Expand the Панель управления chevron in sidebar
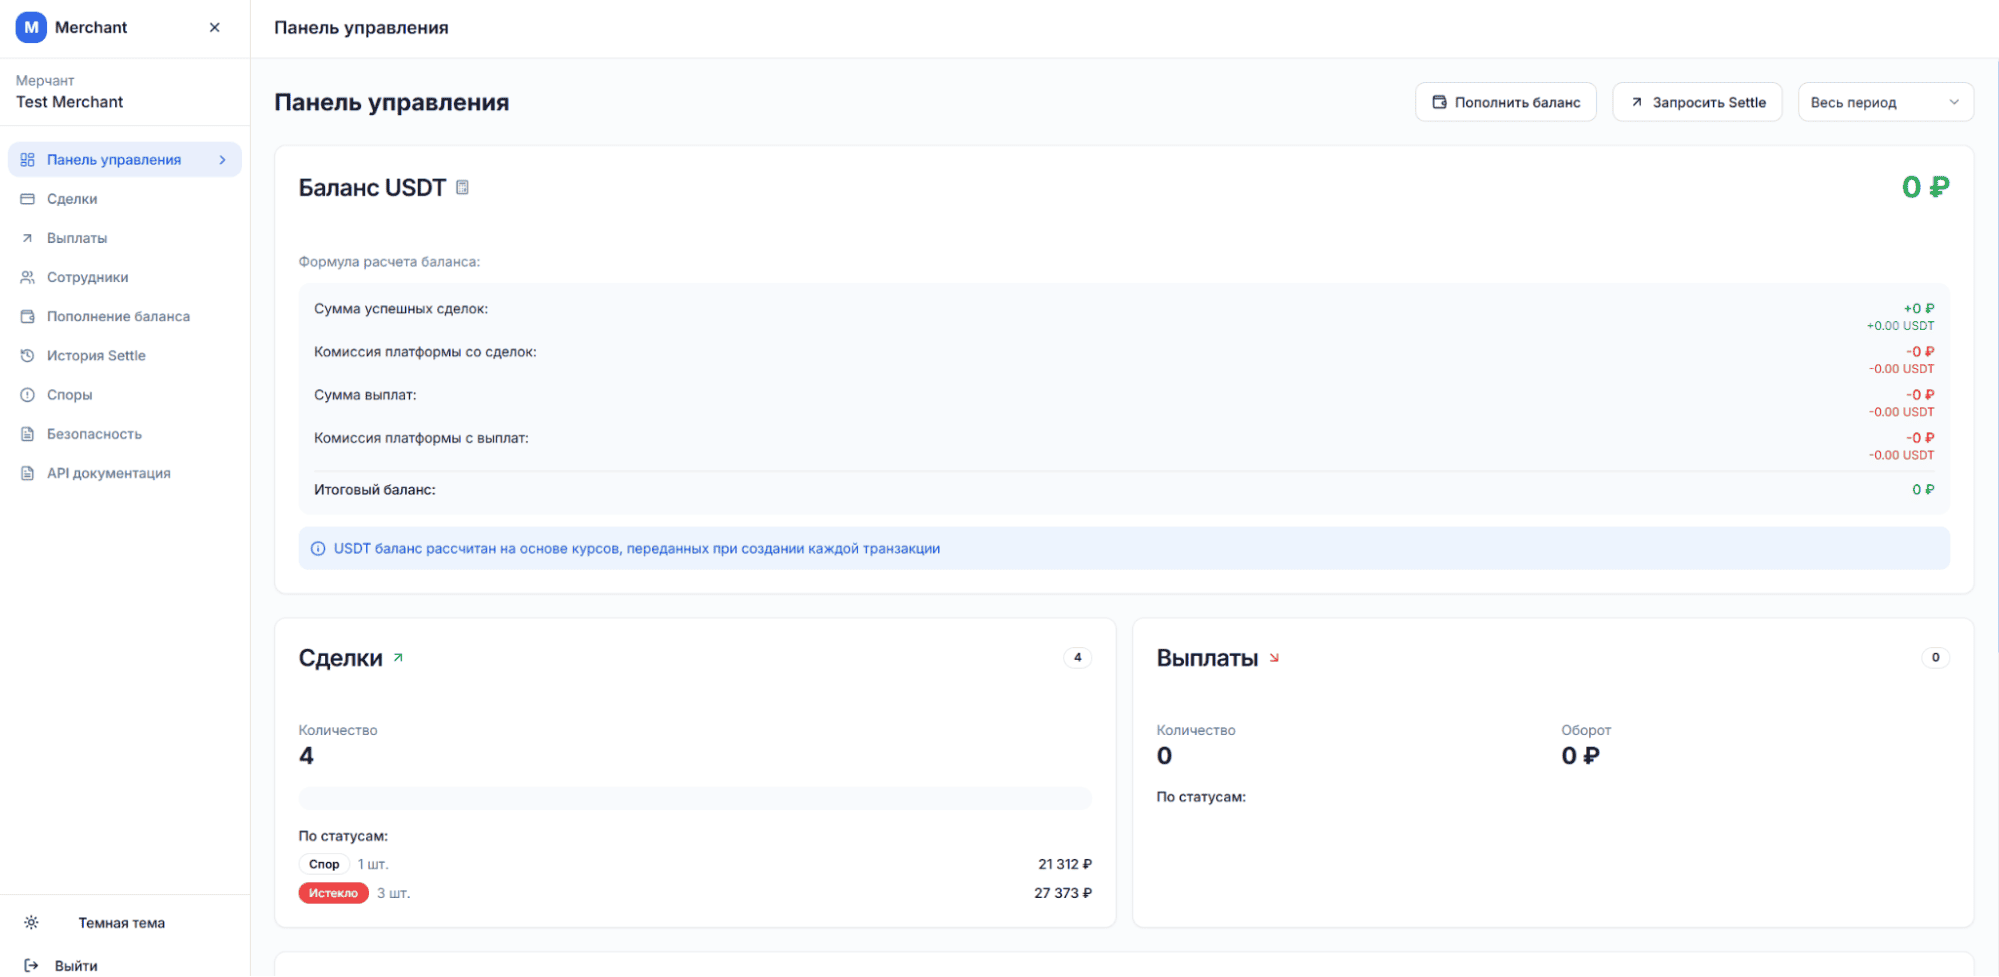The image size is (1999, 977). [222, 160]
